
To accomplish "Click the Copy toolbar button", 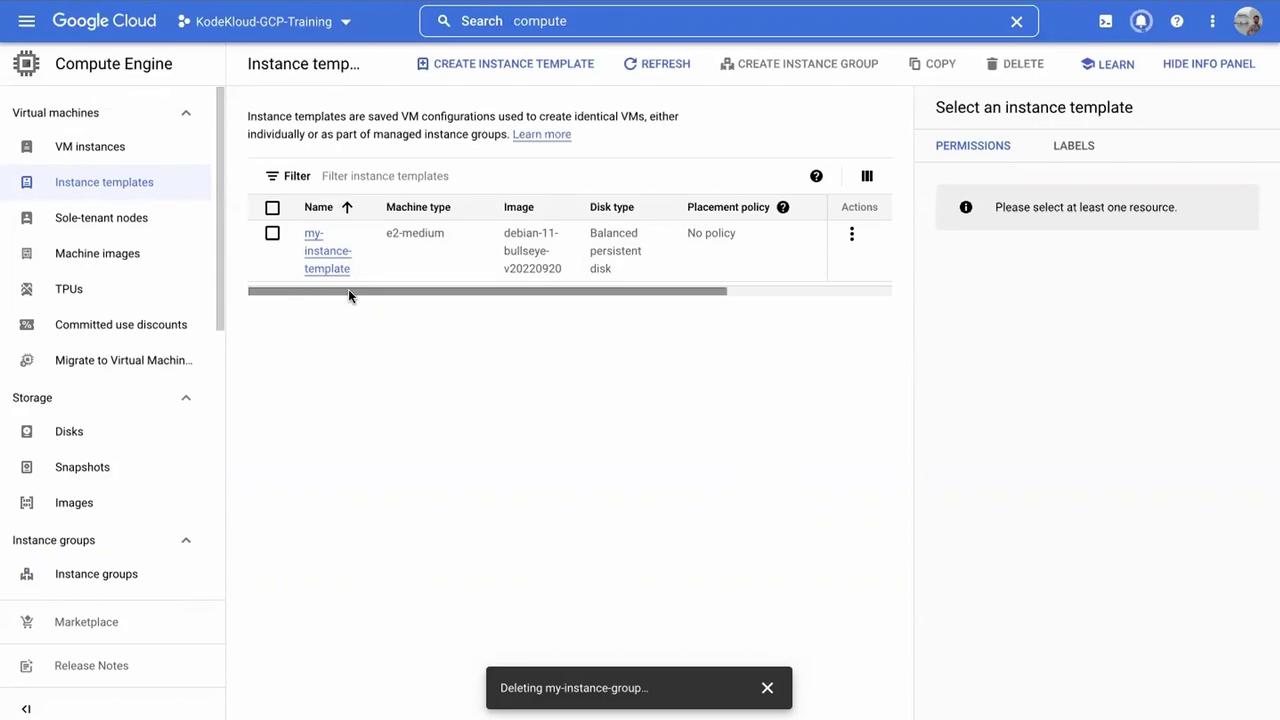I will pos(932,64).
